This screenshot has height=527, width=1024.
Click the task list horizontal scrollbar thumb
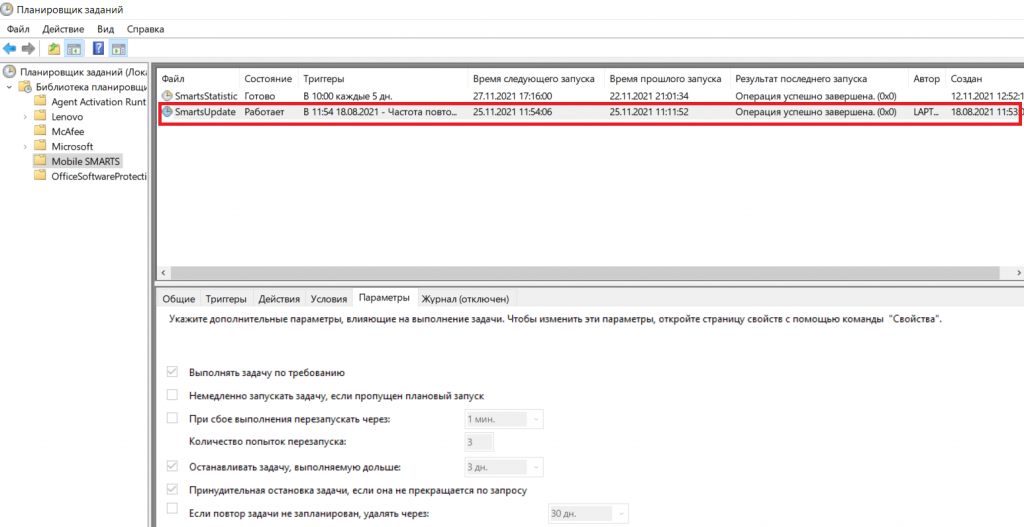coord(585,272)
